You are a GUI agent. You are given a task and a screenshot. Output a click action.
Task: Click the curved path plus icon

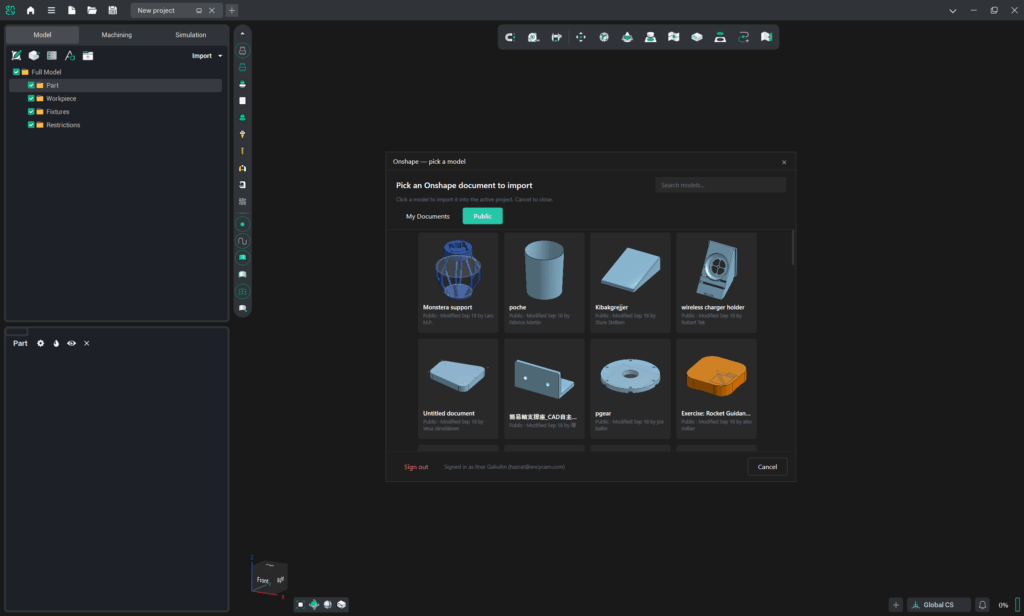click(743, 37)
